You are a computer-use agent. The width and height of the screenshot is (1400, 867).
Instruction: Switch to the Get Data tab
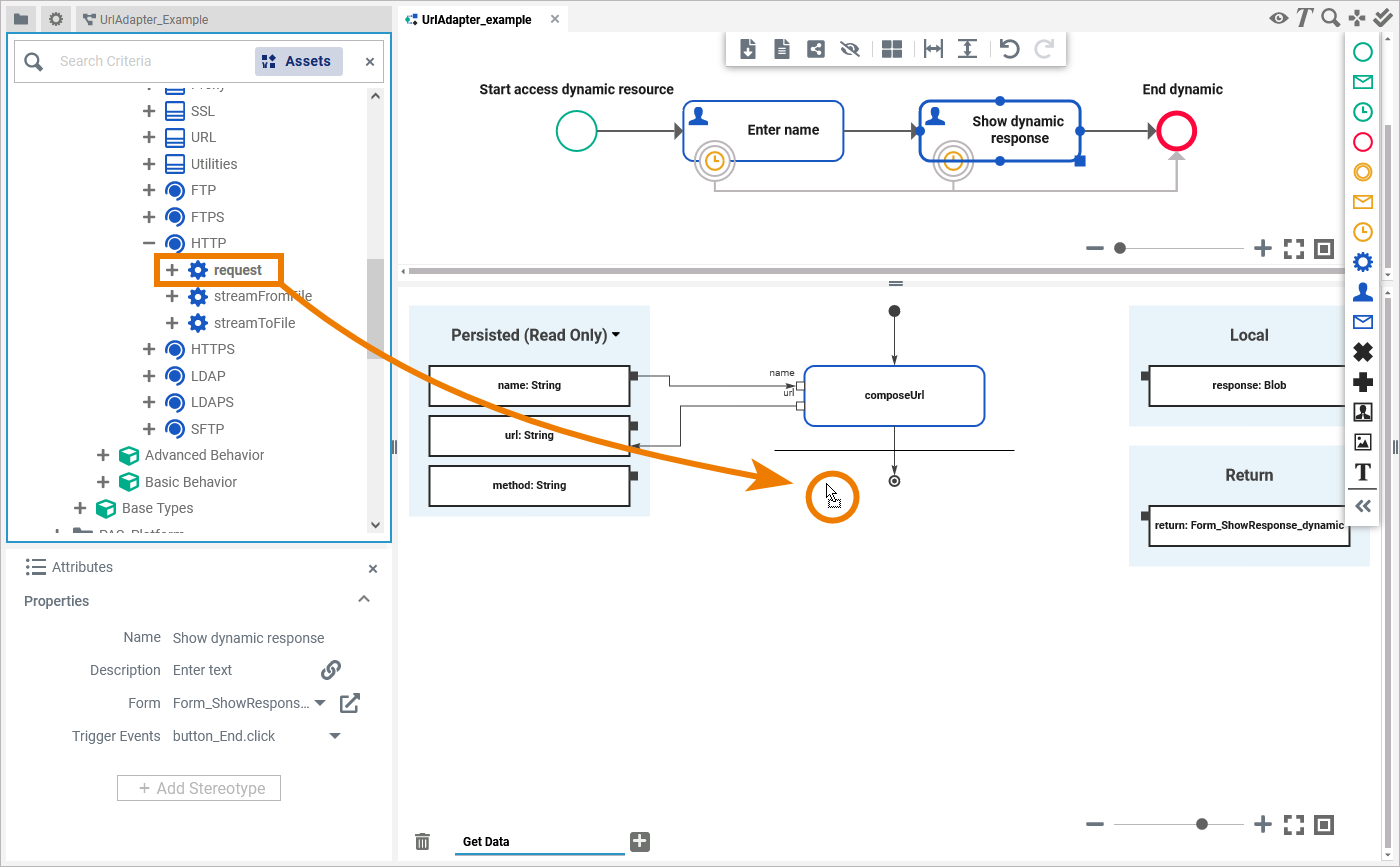486,842
